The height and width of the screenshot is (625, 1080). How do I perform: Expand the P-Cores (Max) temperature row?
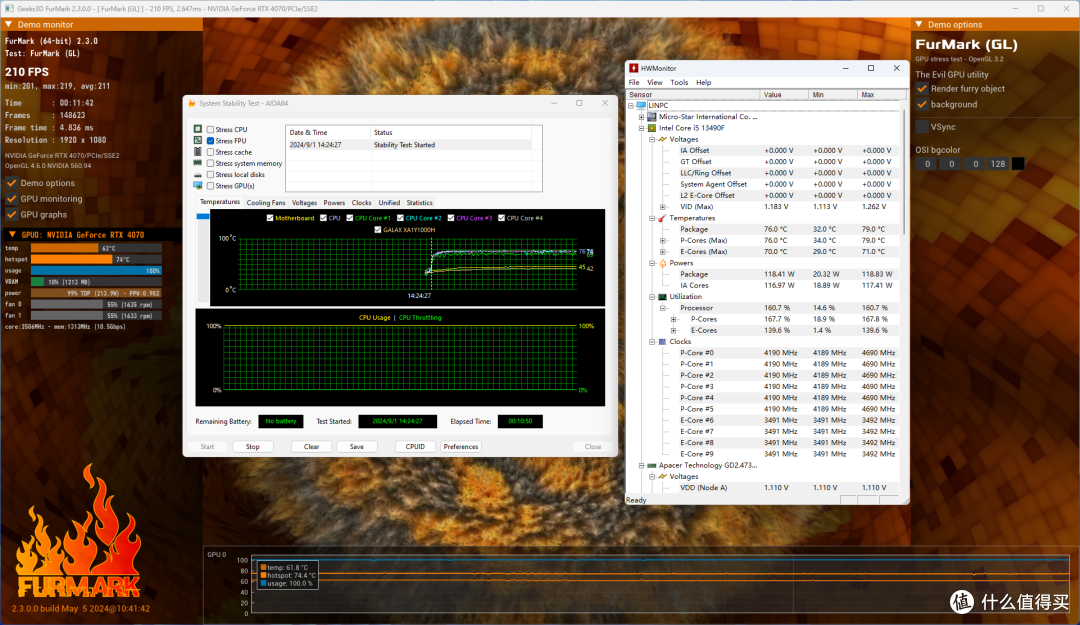[x=663, y=240]
